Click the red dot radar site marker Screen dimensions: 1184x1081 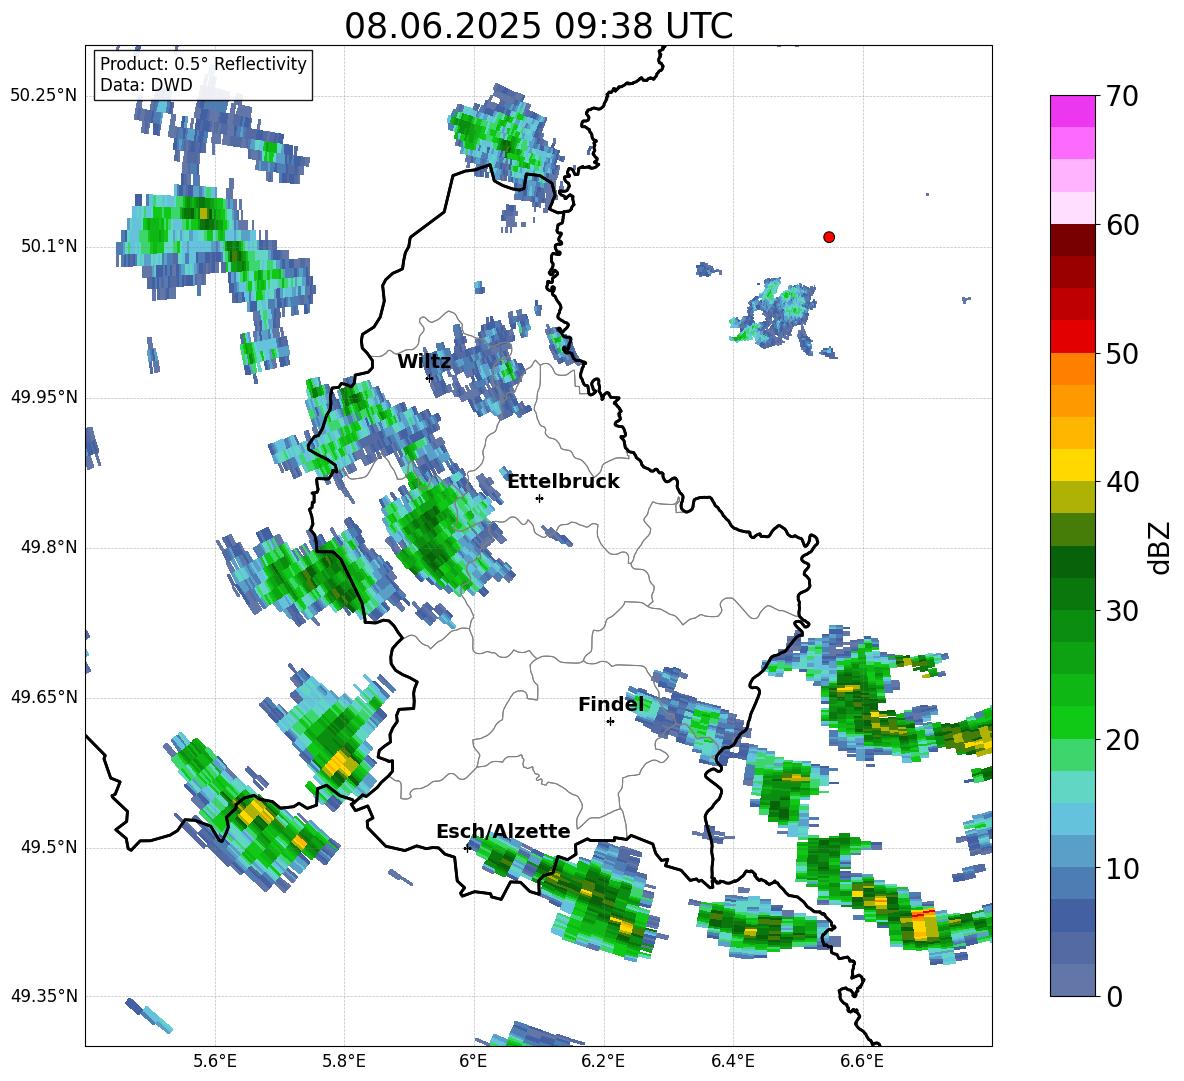pyautogui.click(x=828, y=237)
